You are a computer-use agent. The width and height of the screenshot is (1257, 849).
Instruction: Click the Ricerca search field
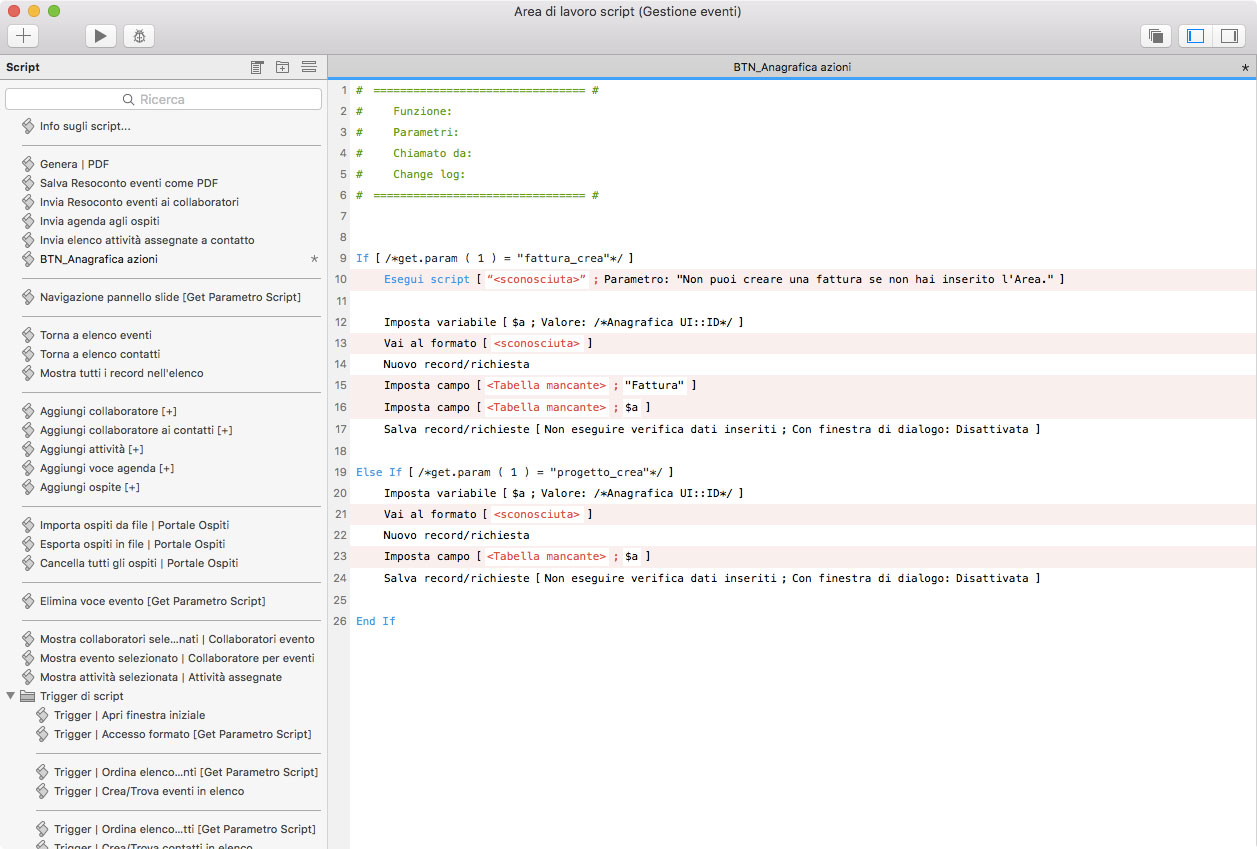(163, 99)
